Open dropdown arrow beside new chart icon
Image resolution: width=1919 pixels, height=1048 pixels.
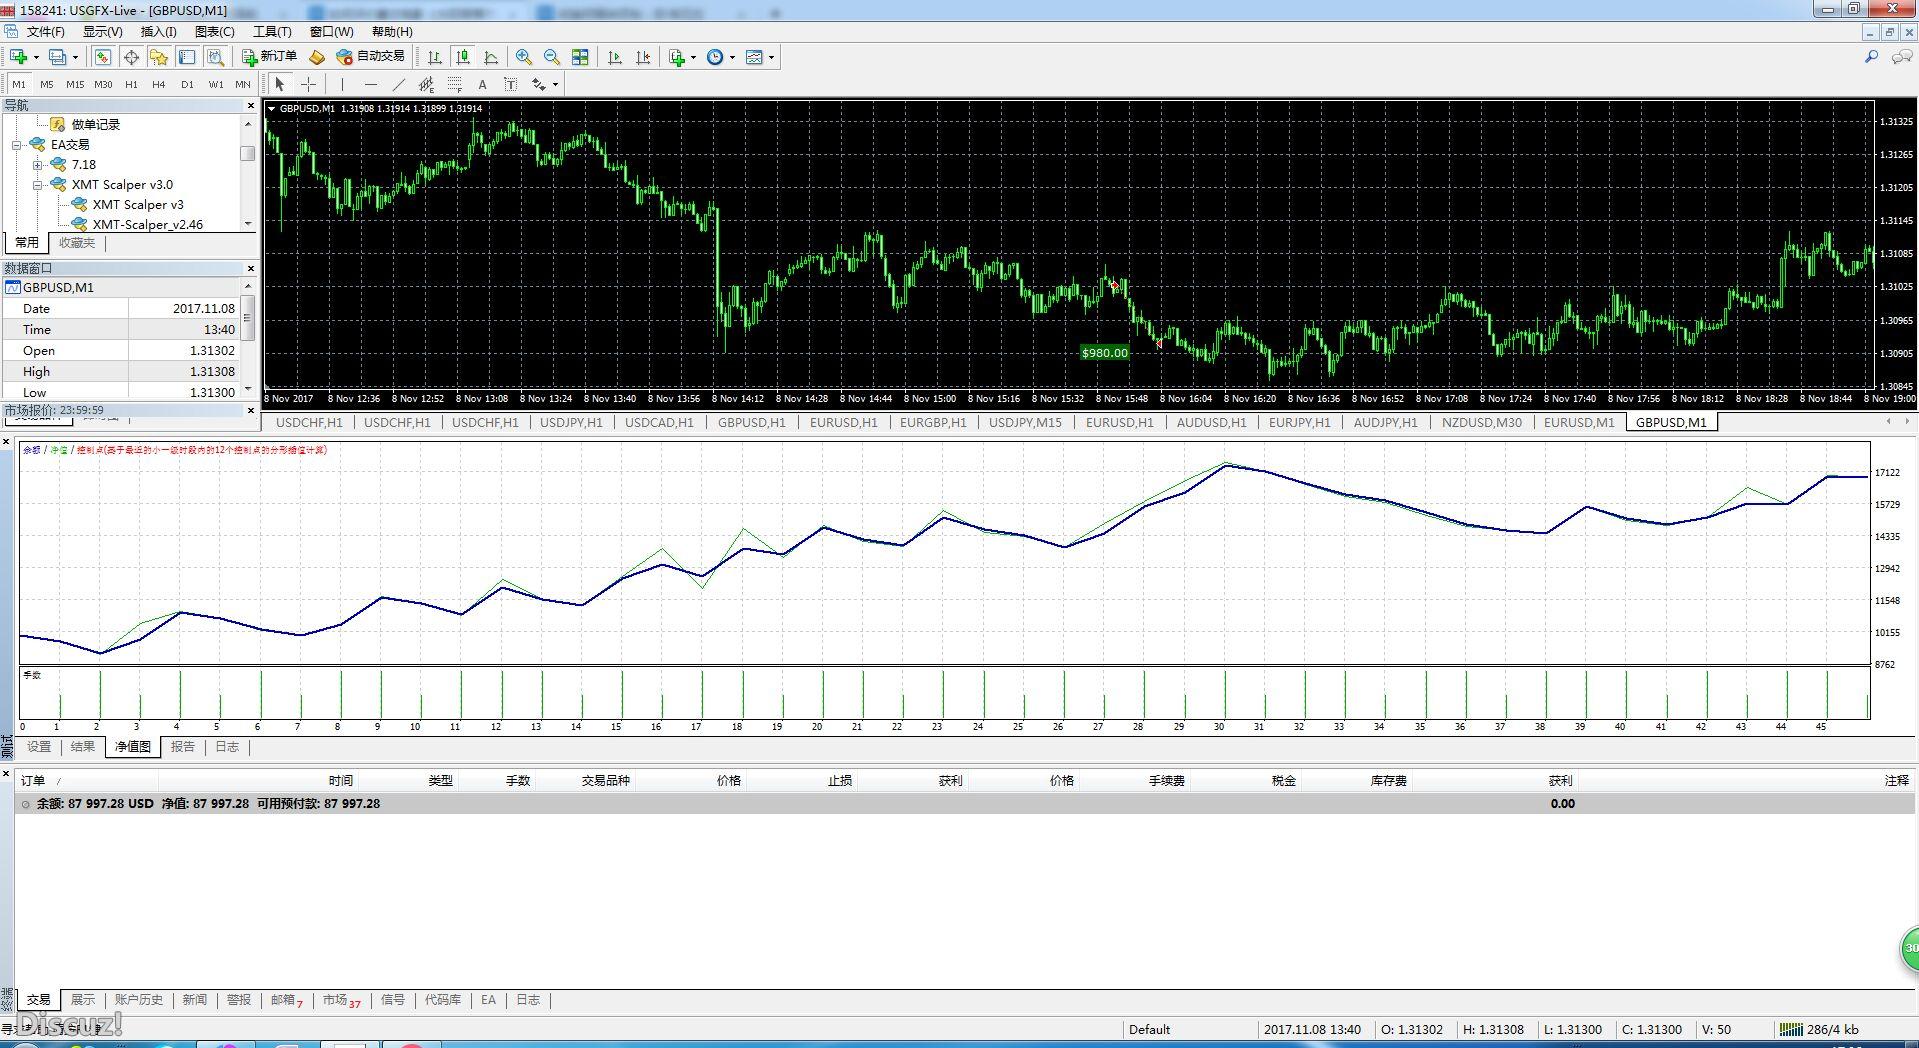pyautogui.click(x=36, y=57)
